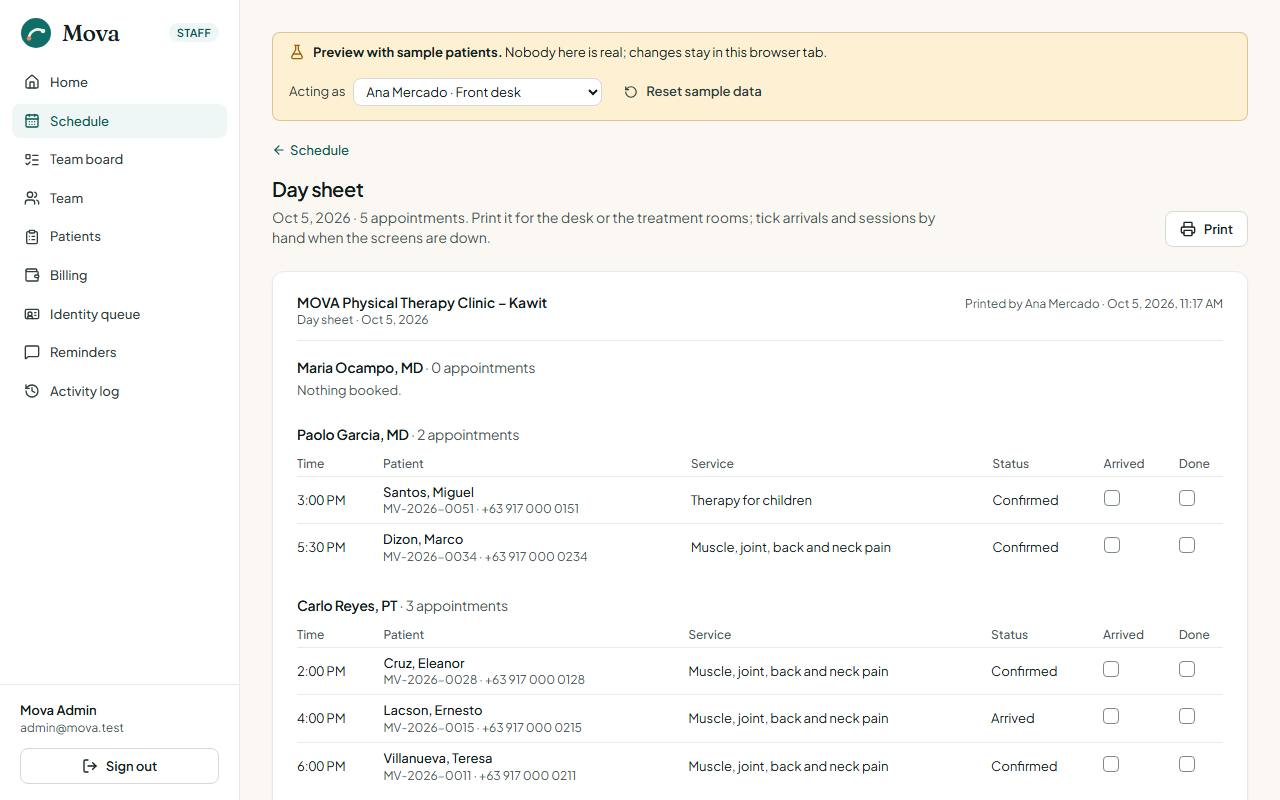Image resolution: width=1280 pixels, height=800 pixels.
Task: Open Billing in the sidebar
Action: [x=119, y=275]
